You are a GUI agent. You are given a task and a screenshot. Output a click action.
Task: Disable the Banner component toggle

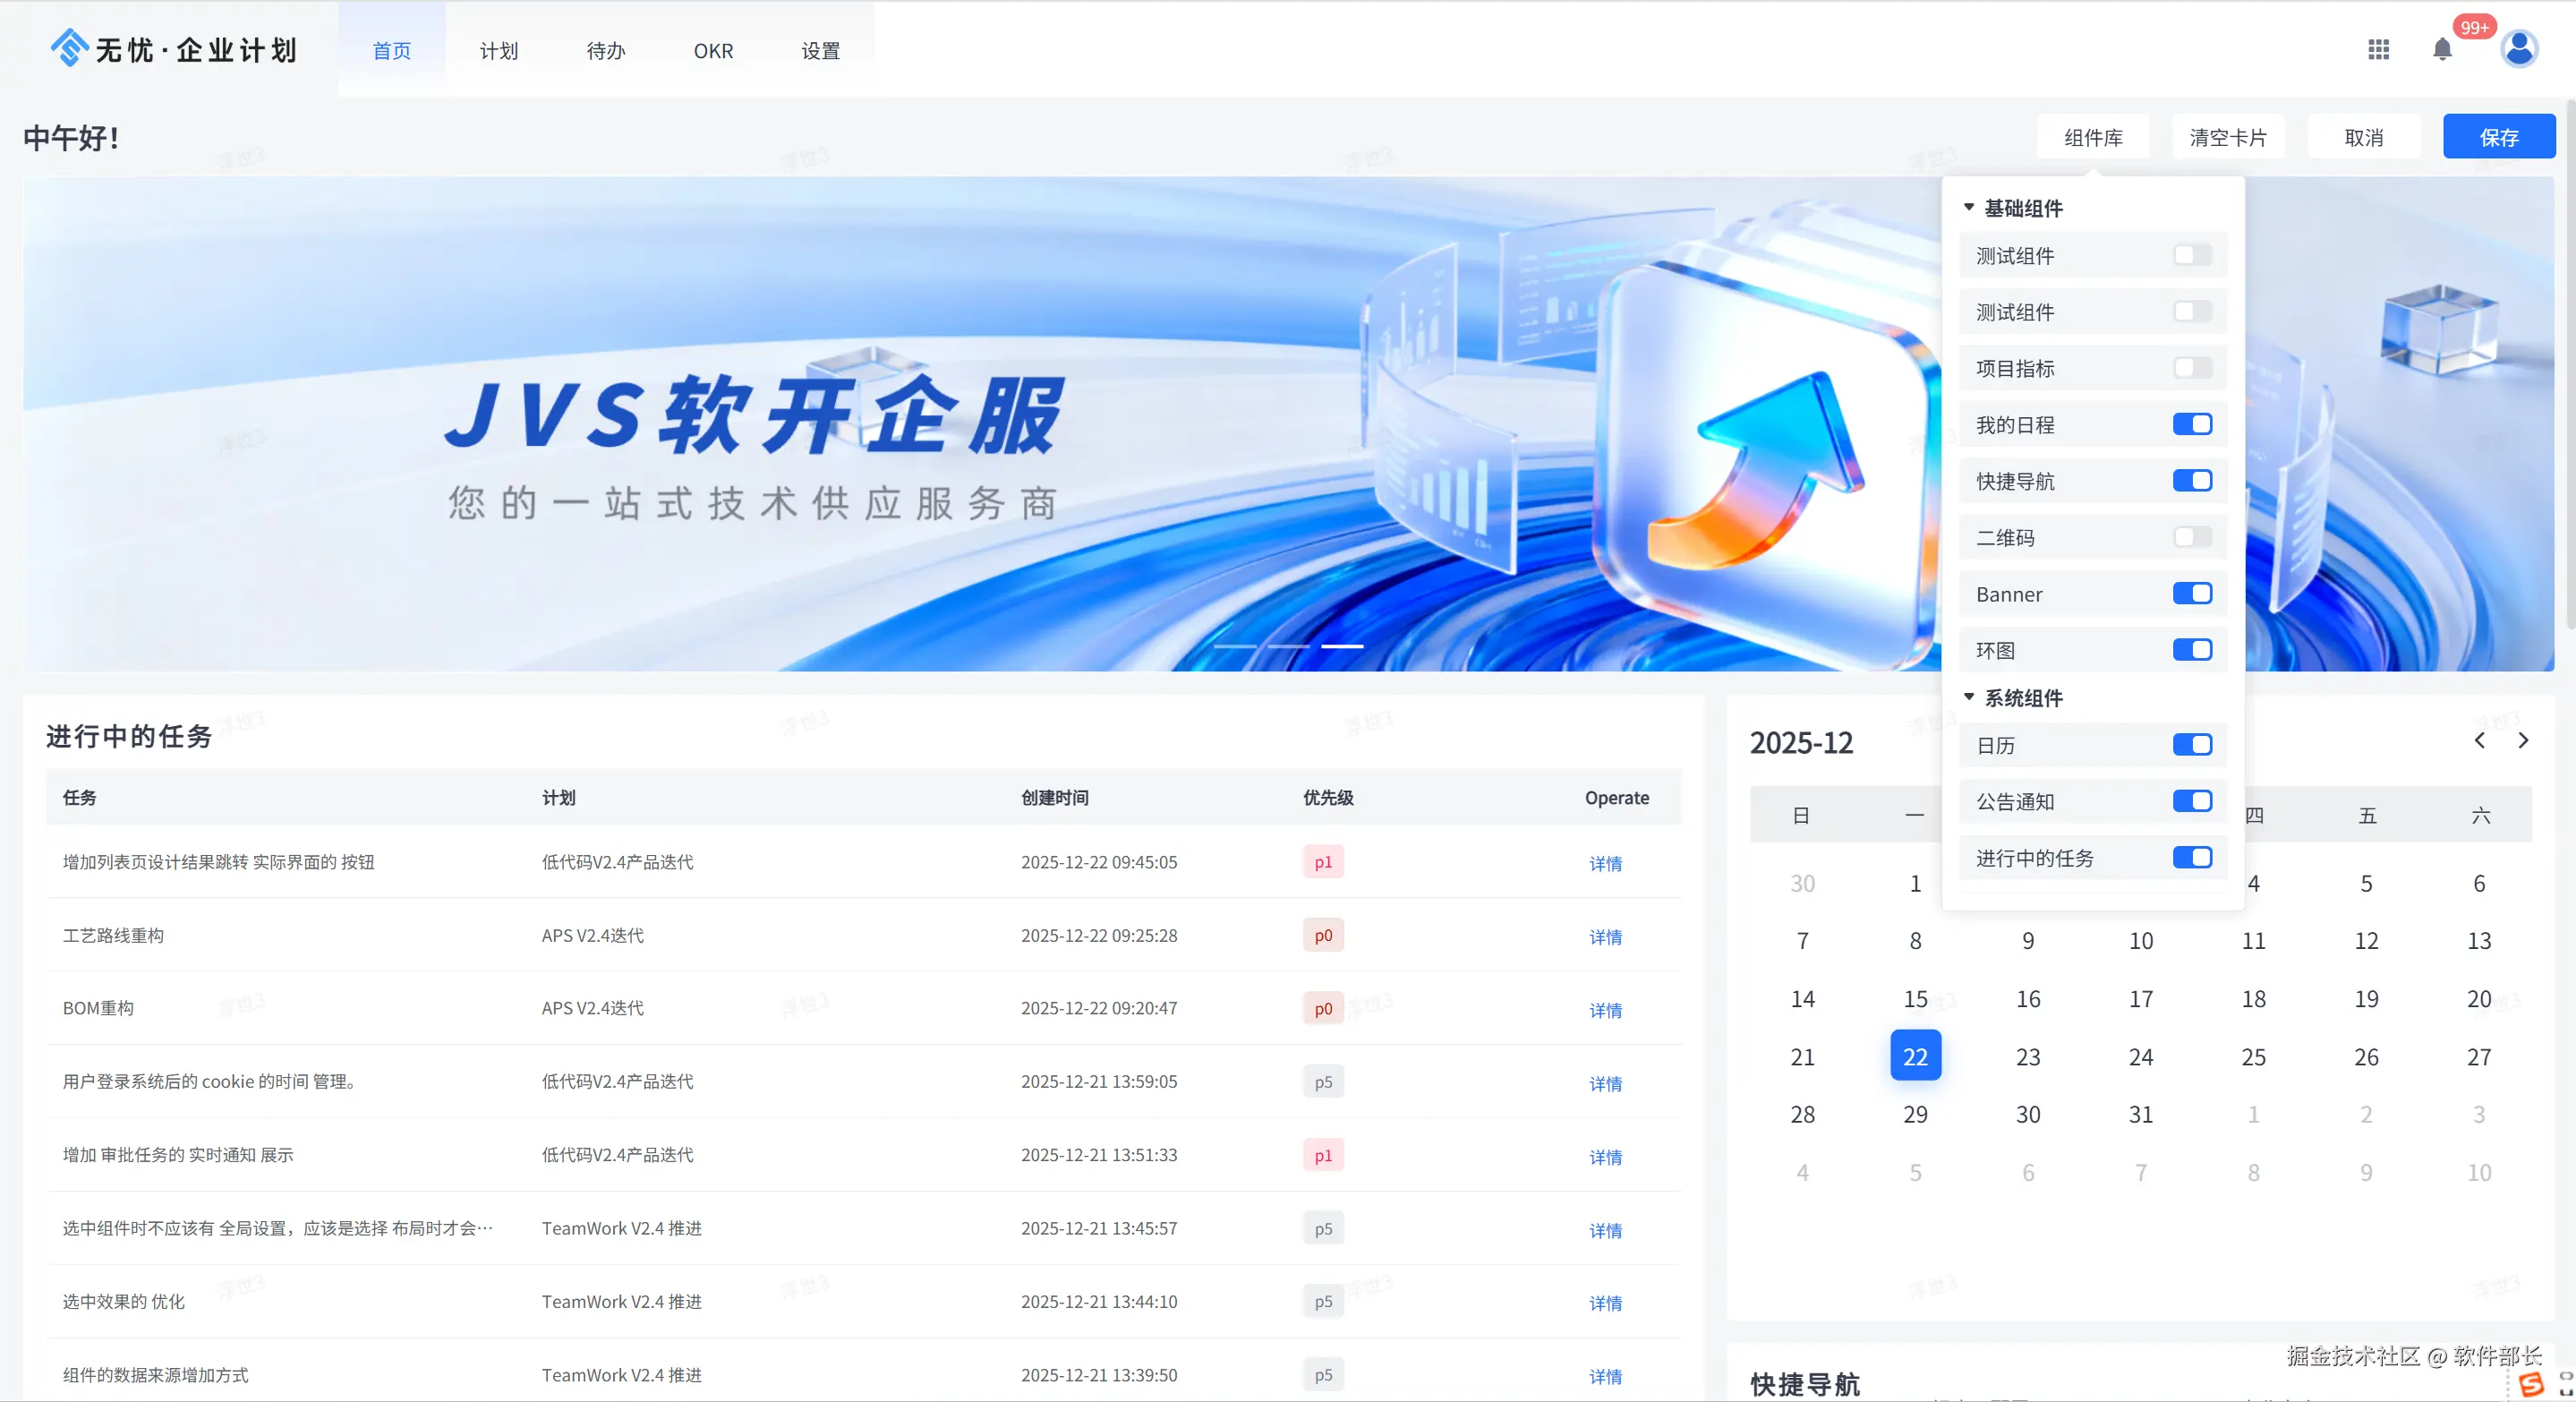2192,594
